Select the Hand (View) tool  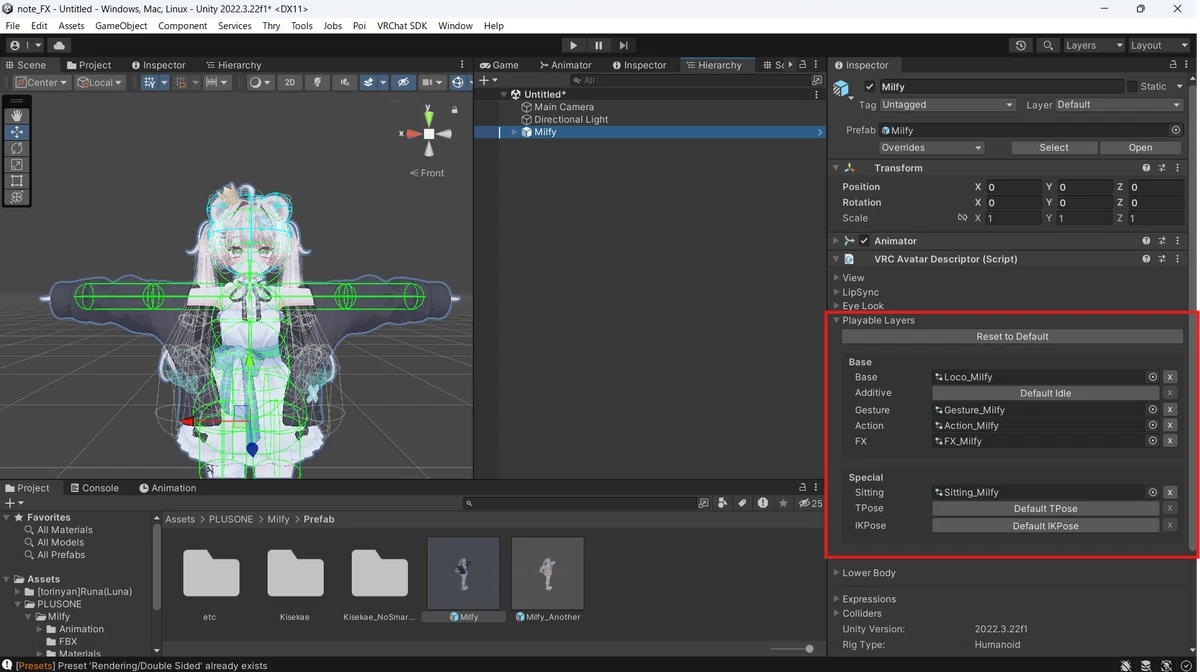tap(17, 115)
